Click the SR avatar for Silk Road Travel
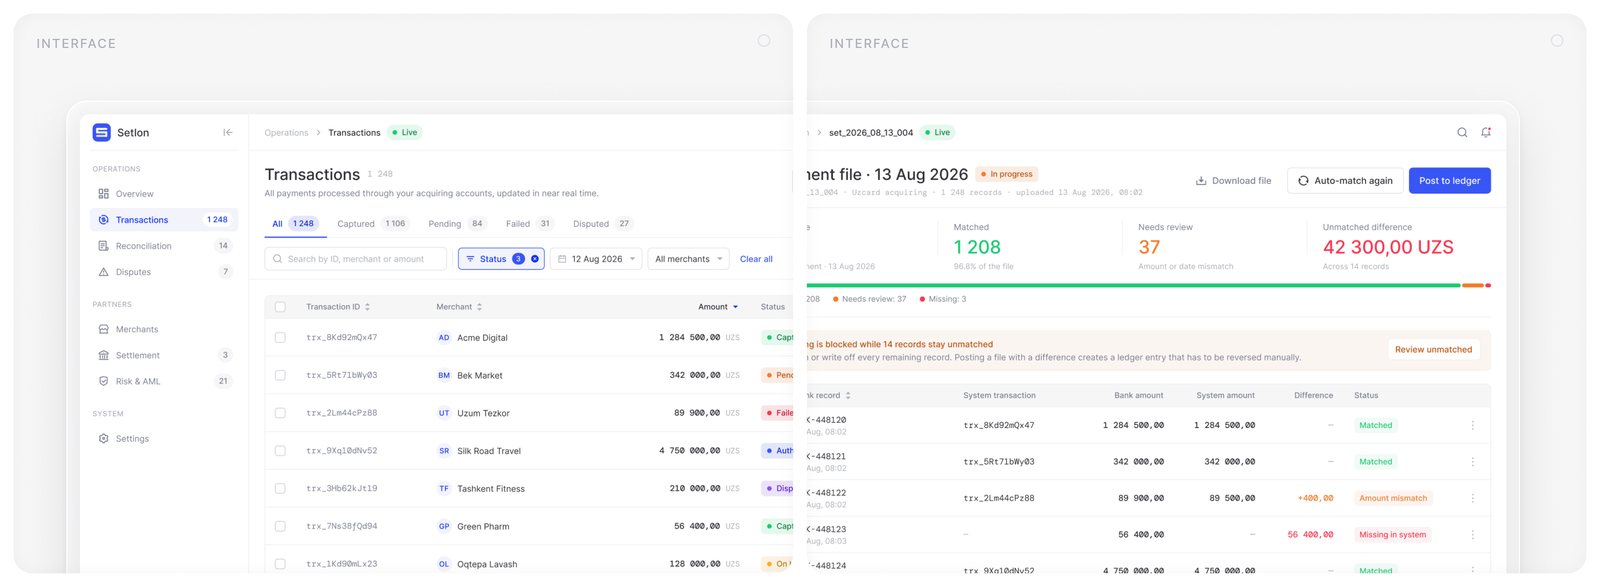 (x=444, y=451)
